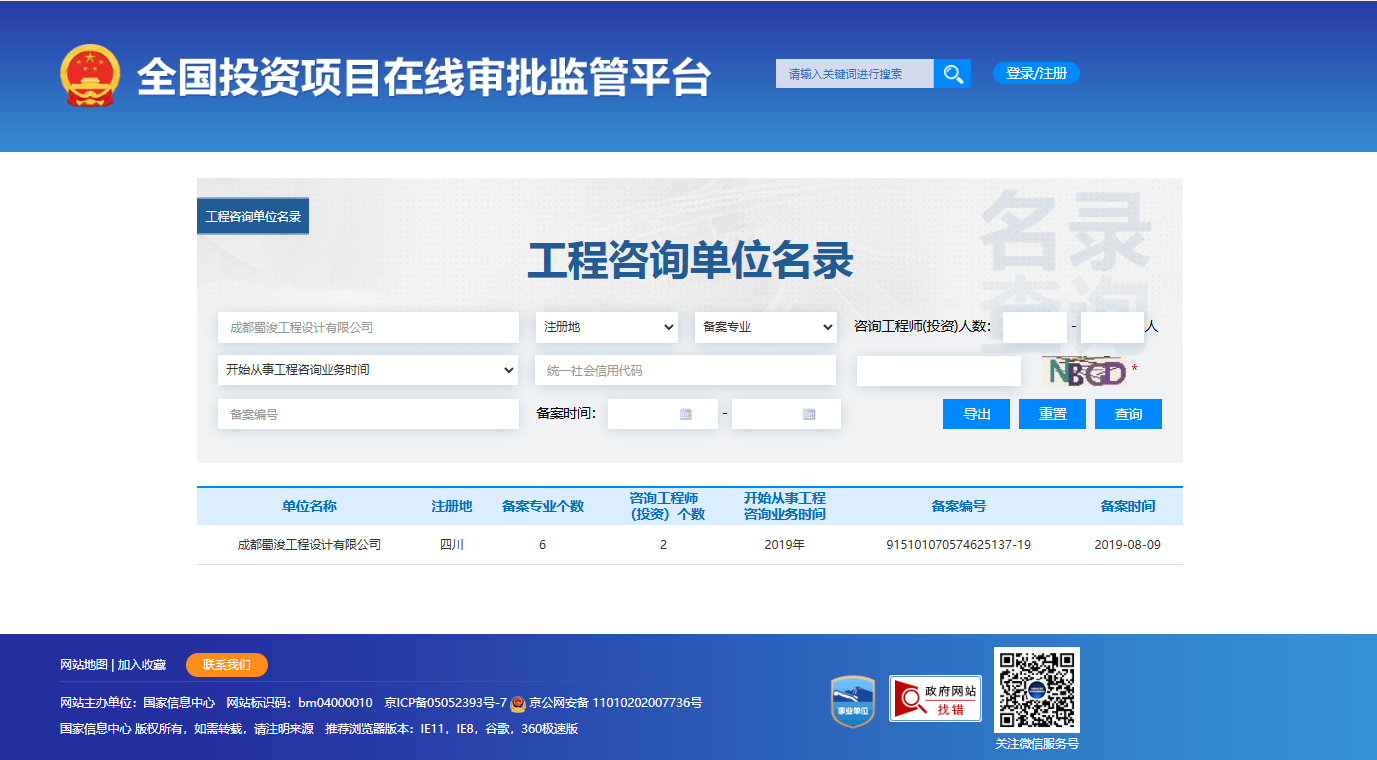
Task: Click the 备案专业个数 value 6
Action: 542,545
